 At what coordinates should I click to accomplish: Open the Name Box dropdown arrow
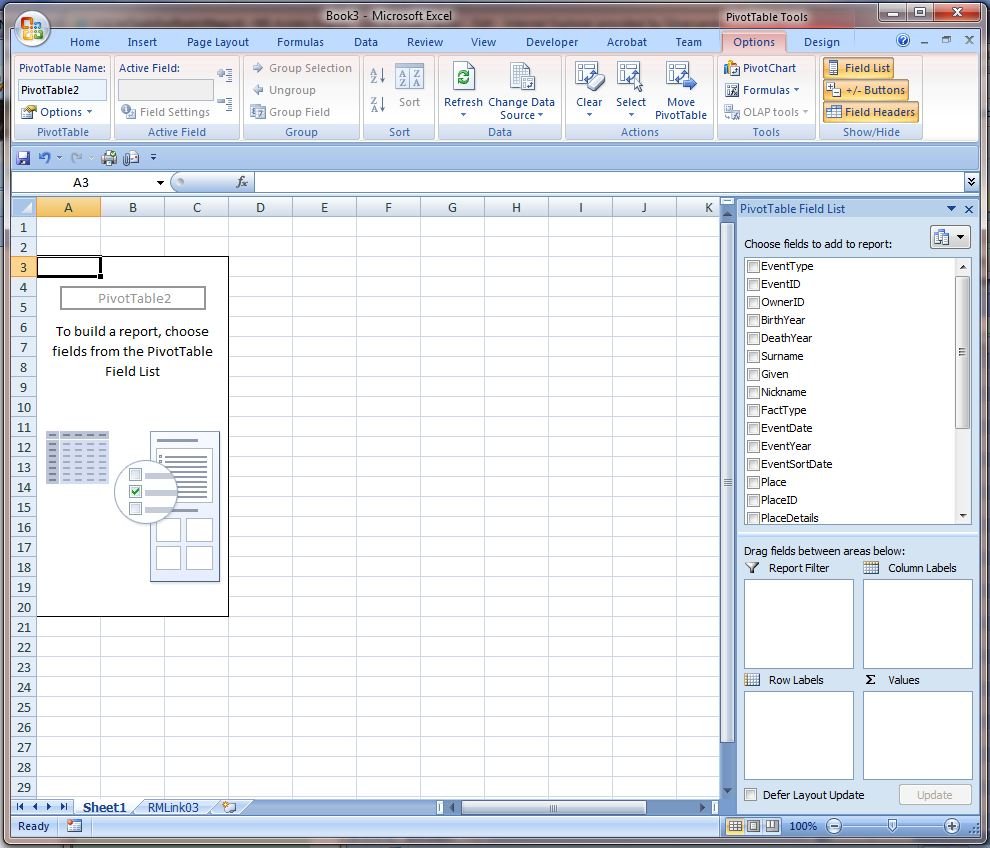pos(160,182)
